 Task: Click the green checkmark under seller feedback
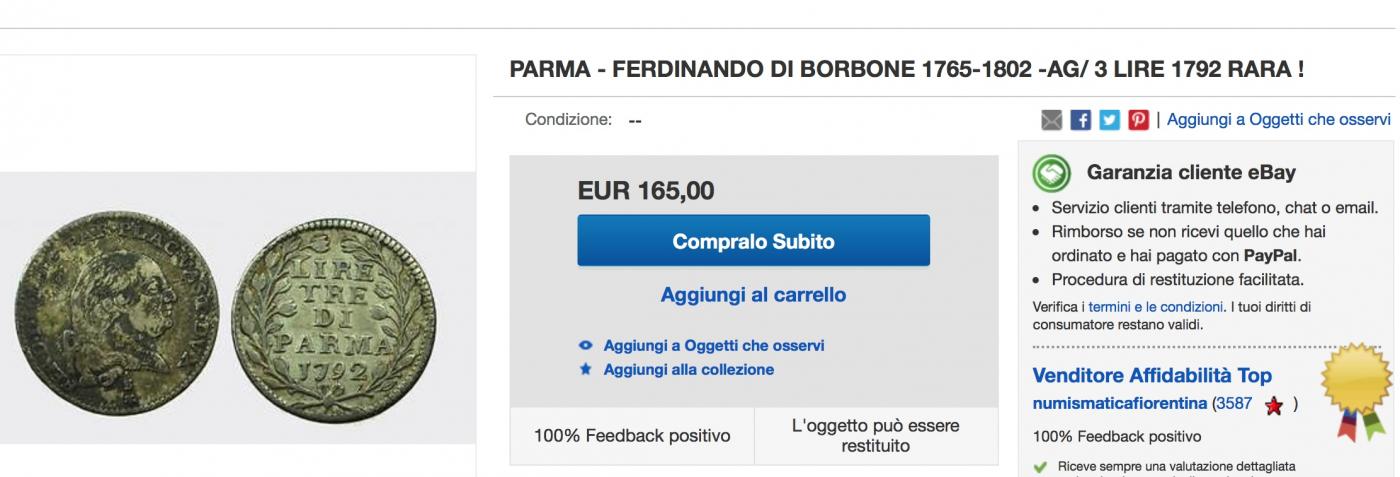coord(1040,466)
